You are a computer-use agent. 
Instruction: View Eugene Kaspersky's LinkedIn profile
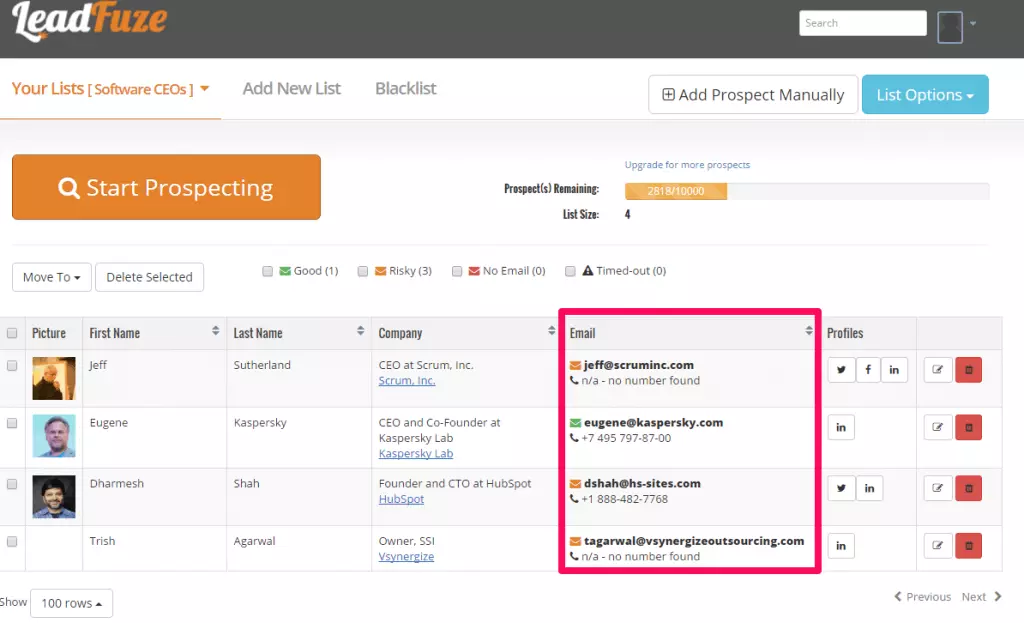pos(841,427)
